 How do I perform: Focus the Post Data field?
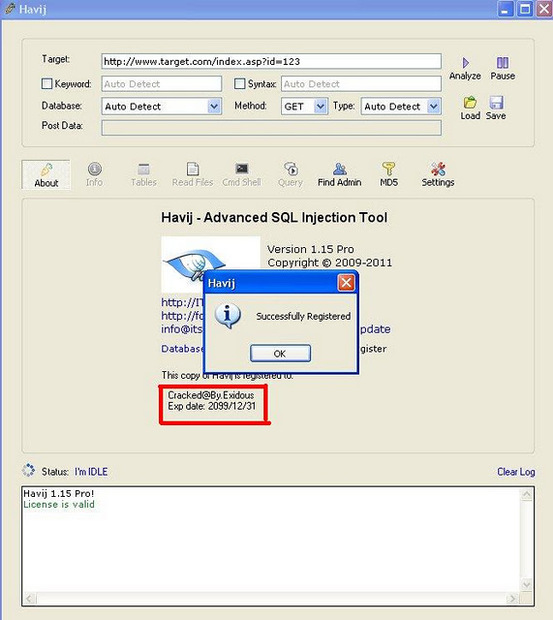[271, 128]
